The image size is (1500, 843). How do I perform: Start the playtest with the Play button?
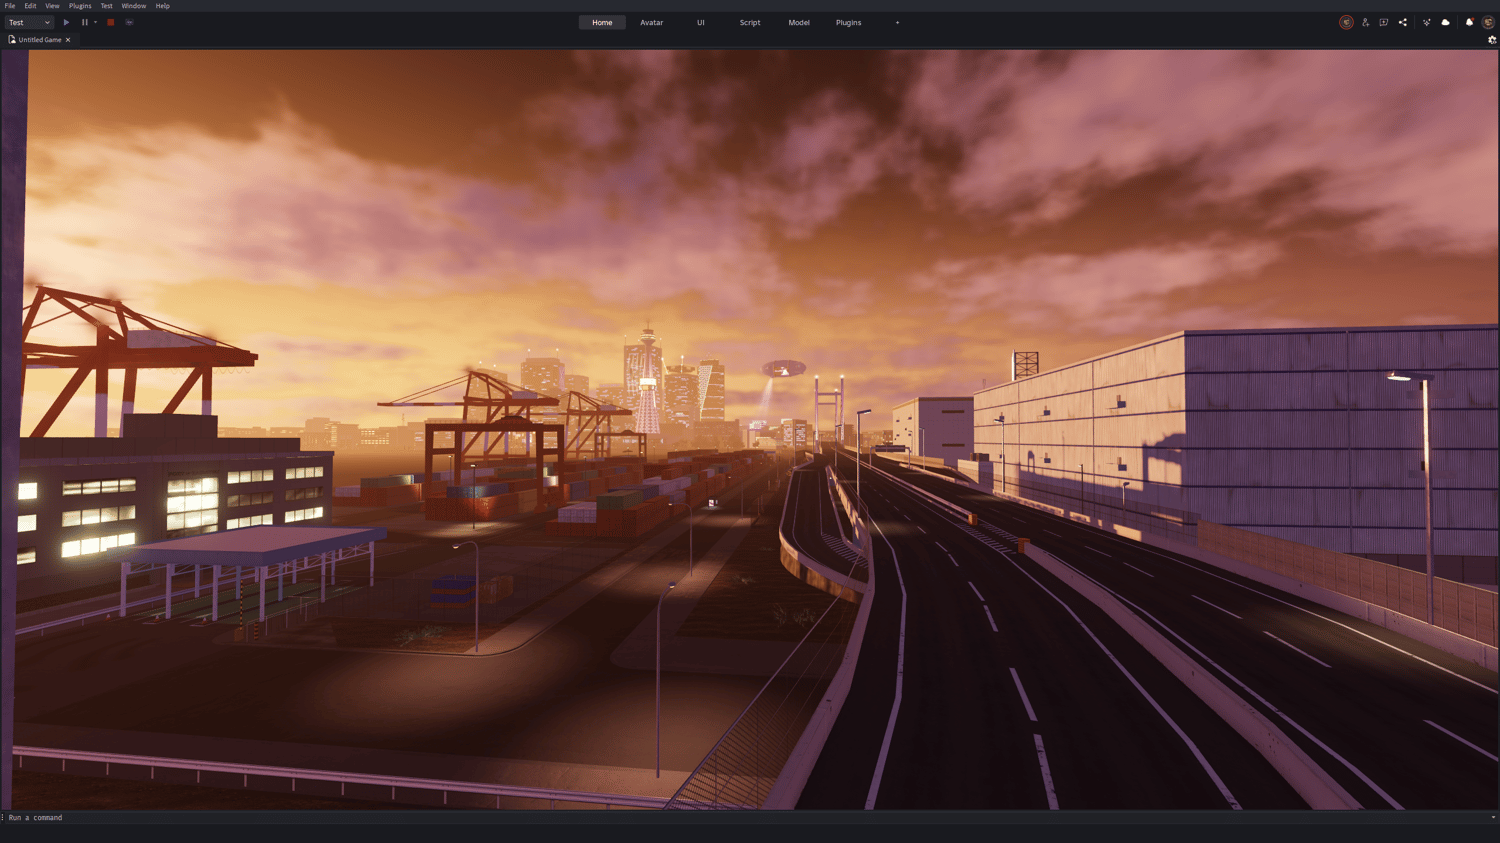tap(66, 22)
